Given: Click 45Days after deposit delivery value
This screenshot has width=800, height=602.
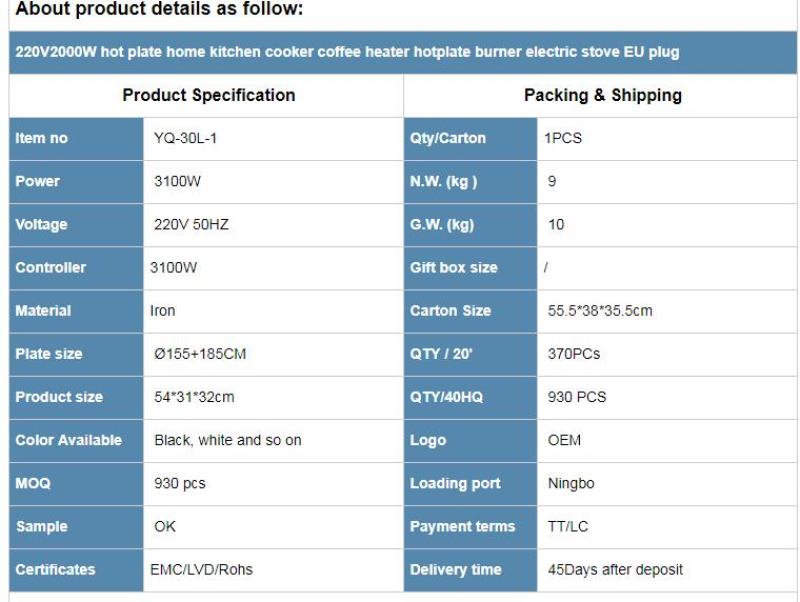Looking at the screenshot, I should tap(615, 570).
